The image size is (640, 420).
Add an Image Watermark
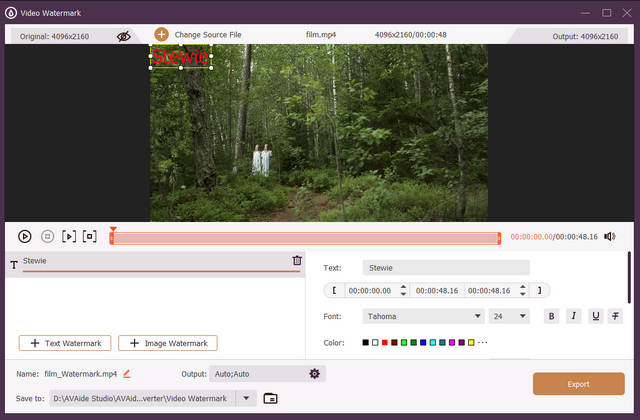(168, 343)
